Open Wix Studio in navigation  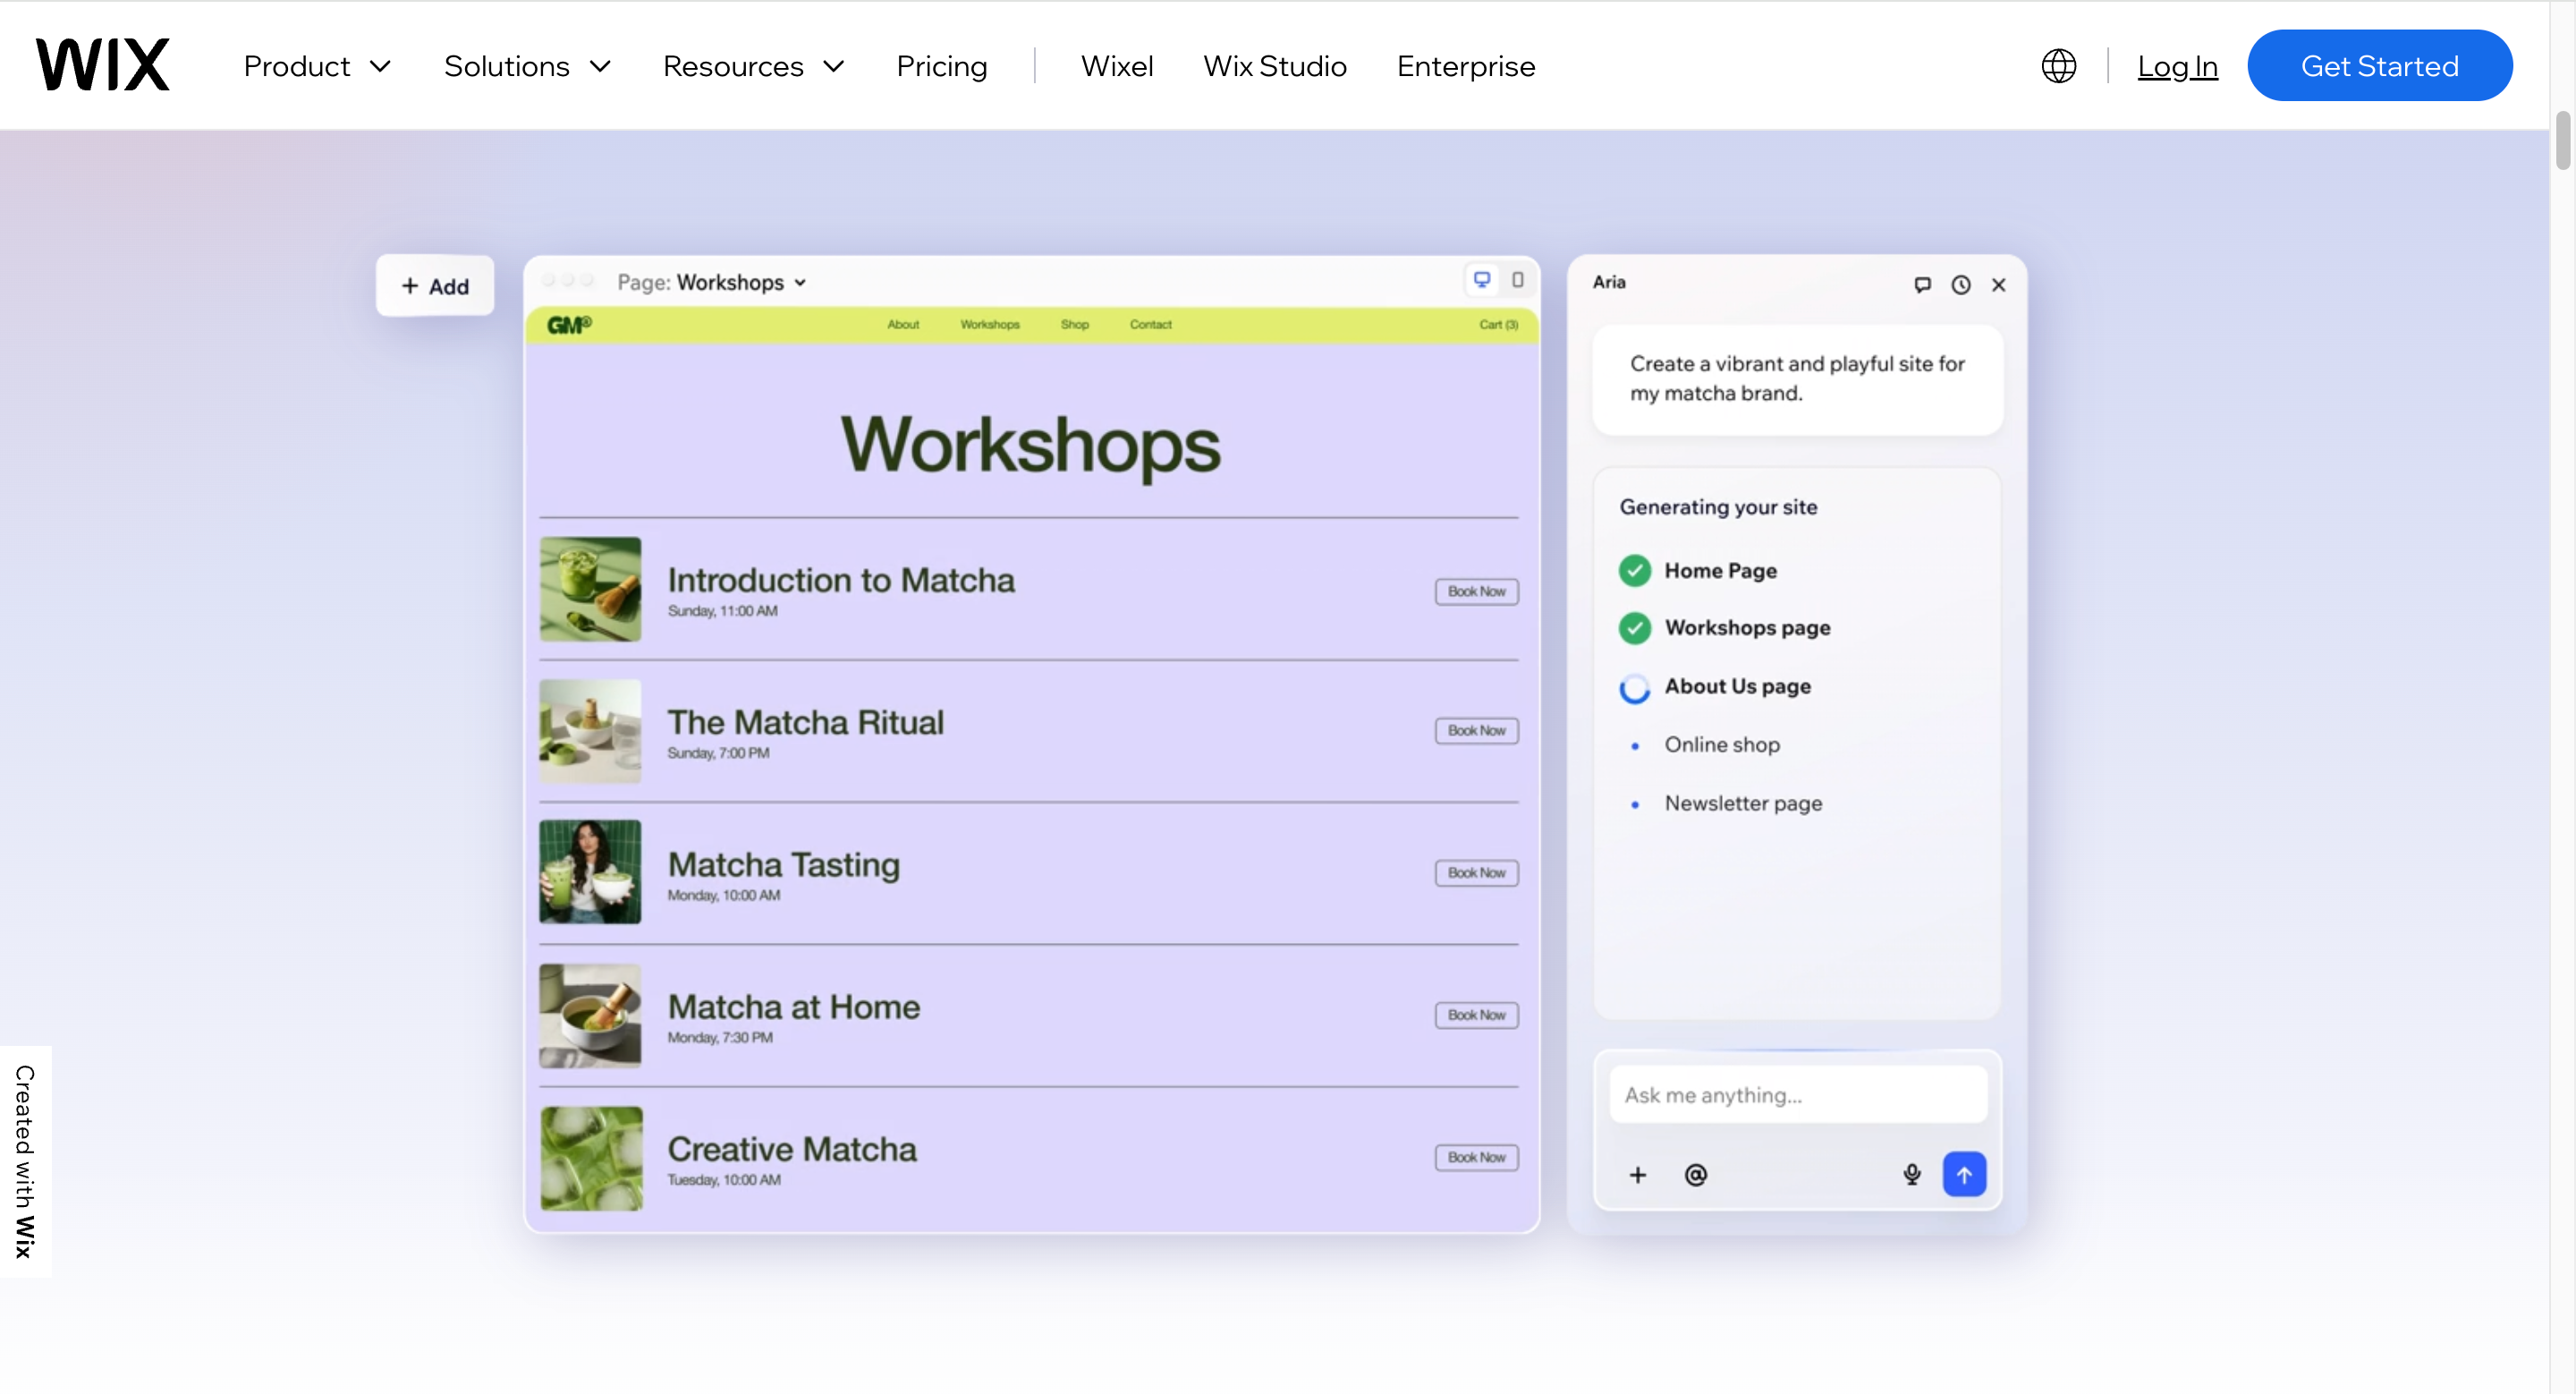(1275, 66)
